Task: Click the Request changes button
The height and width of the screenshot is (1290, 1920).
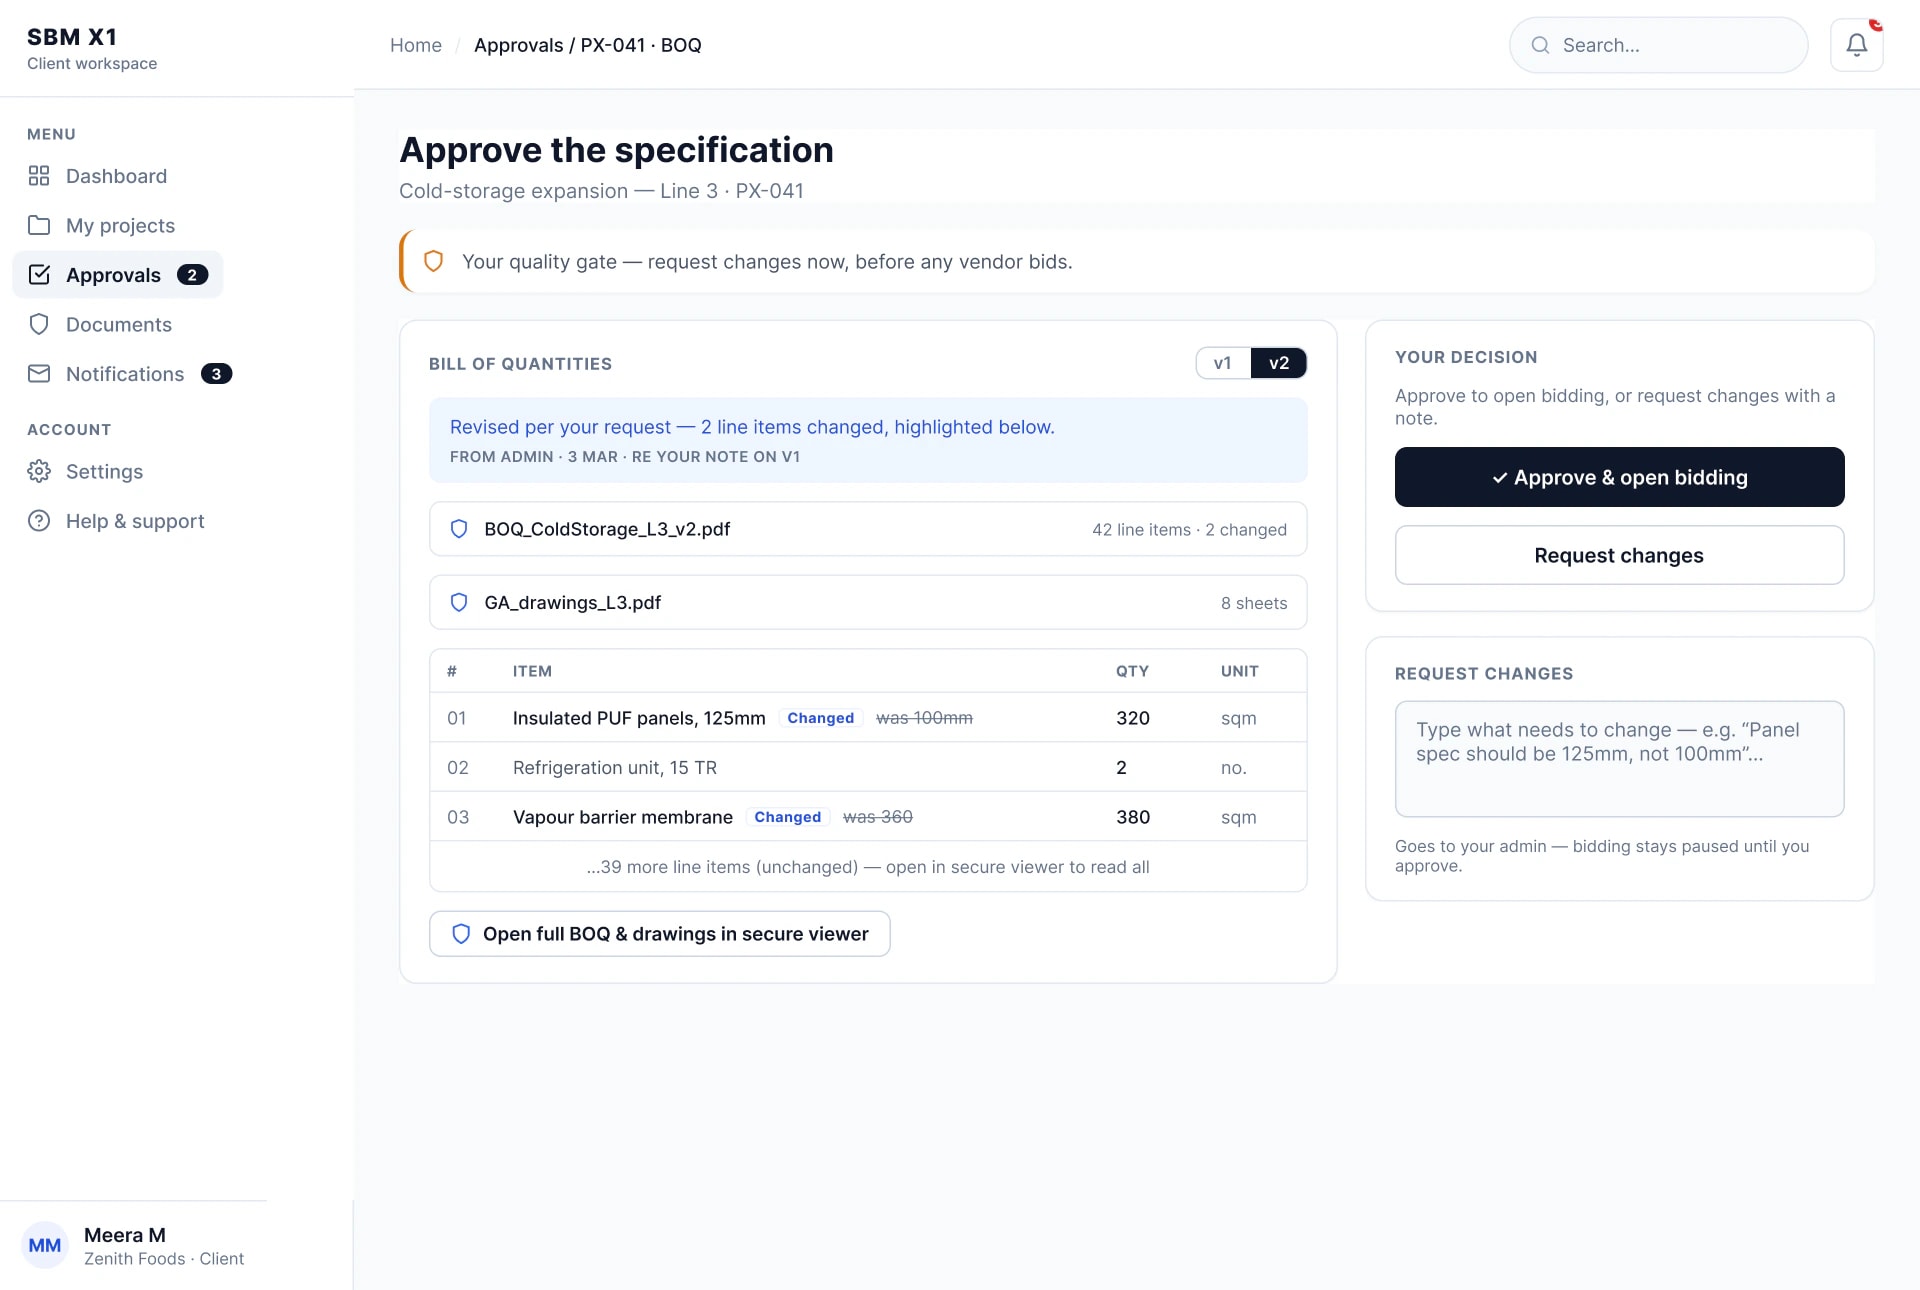Action: tap(1619, 555)
